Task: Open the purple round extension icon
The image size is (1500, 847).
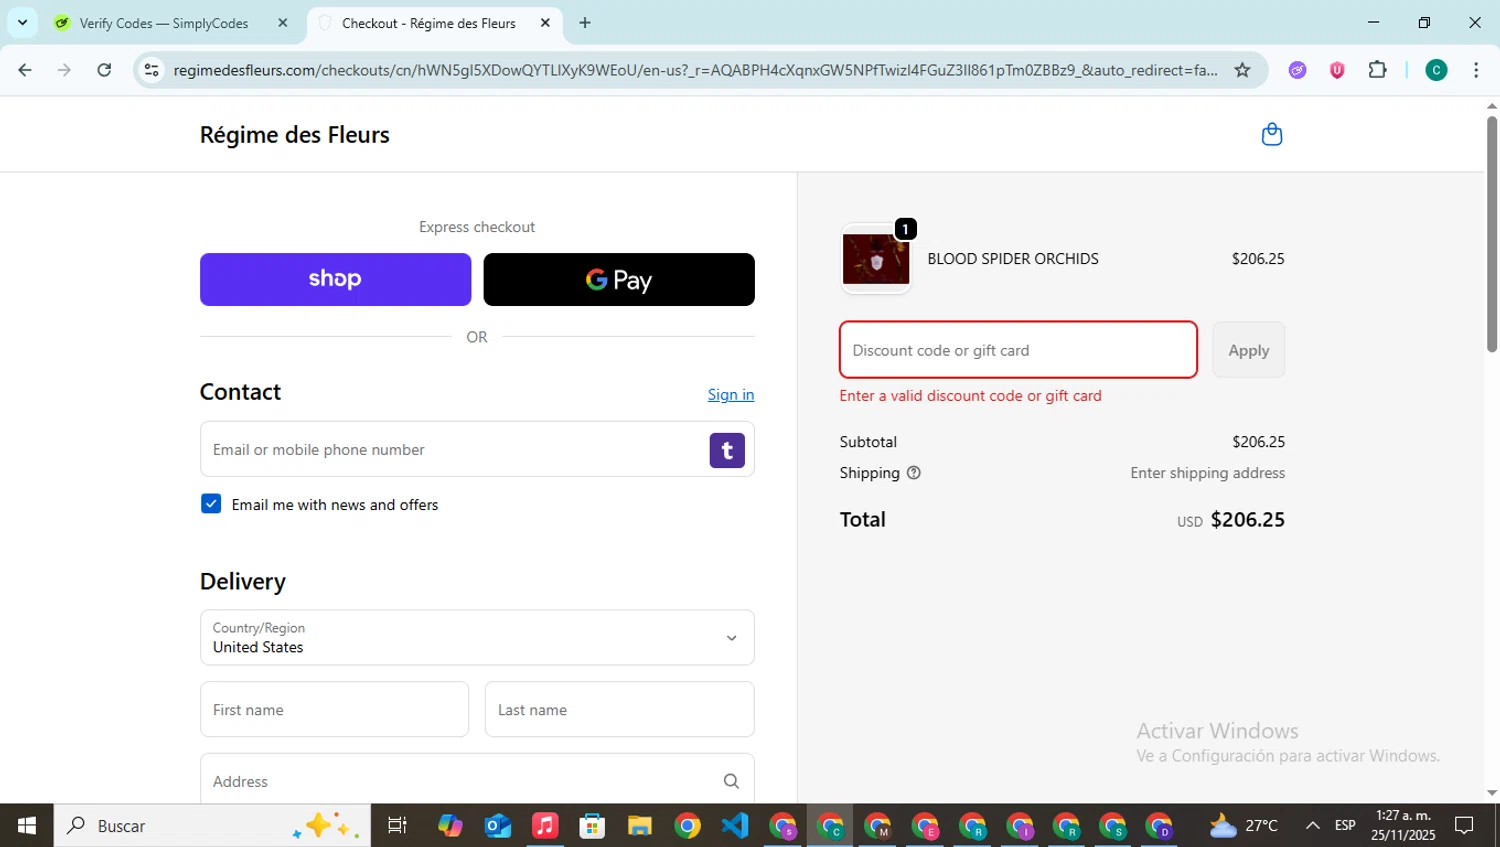Action: click(1297, 70)
